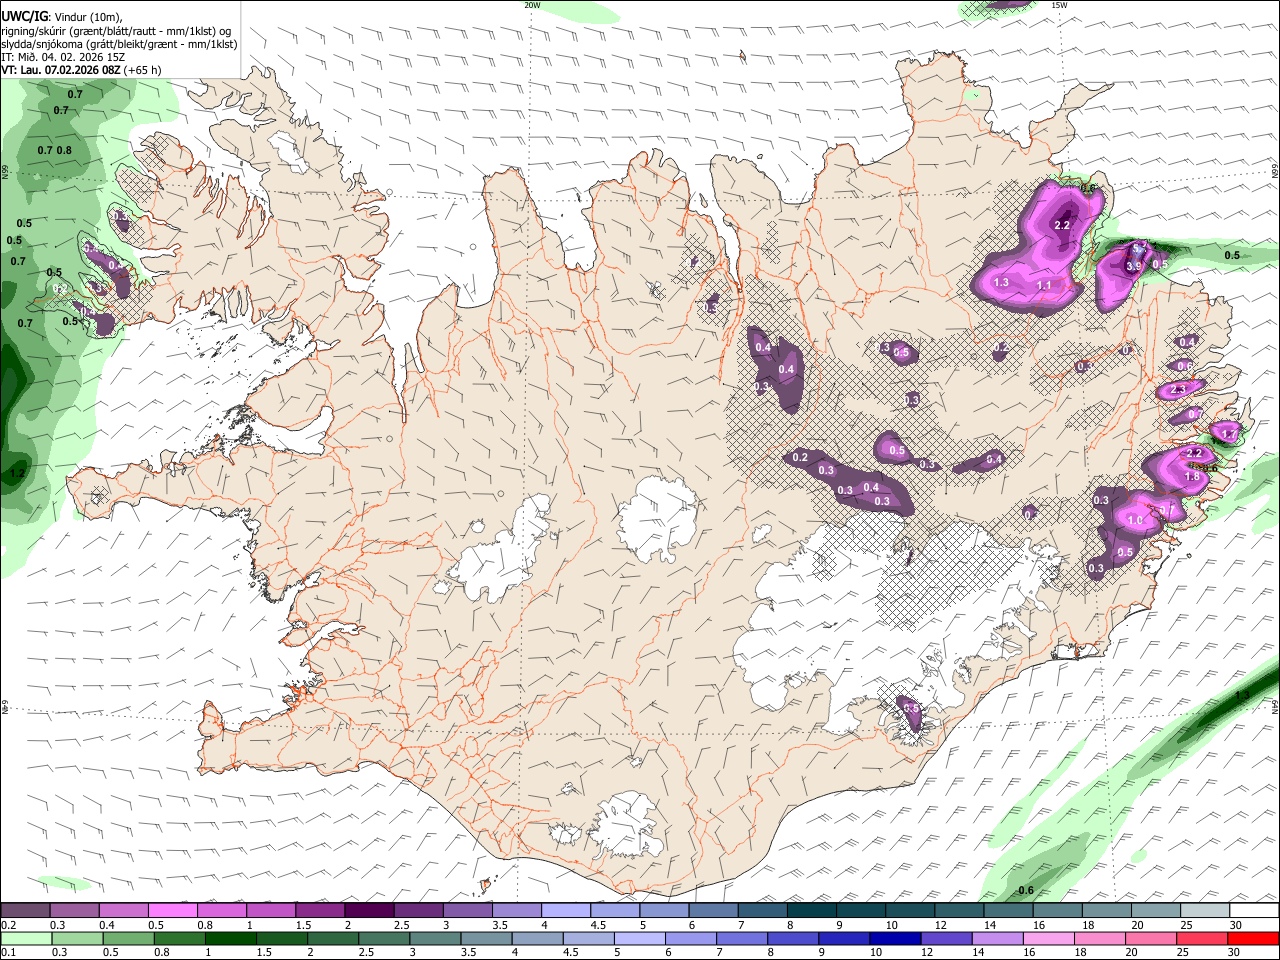
Task: Select the bottom-row legend swatch between 0.8 and 1
Action: point(179,939)
